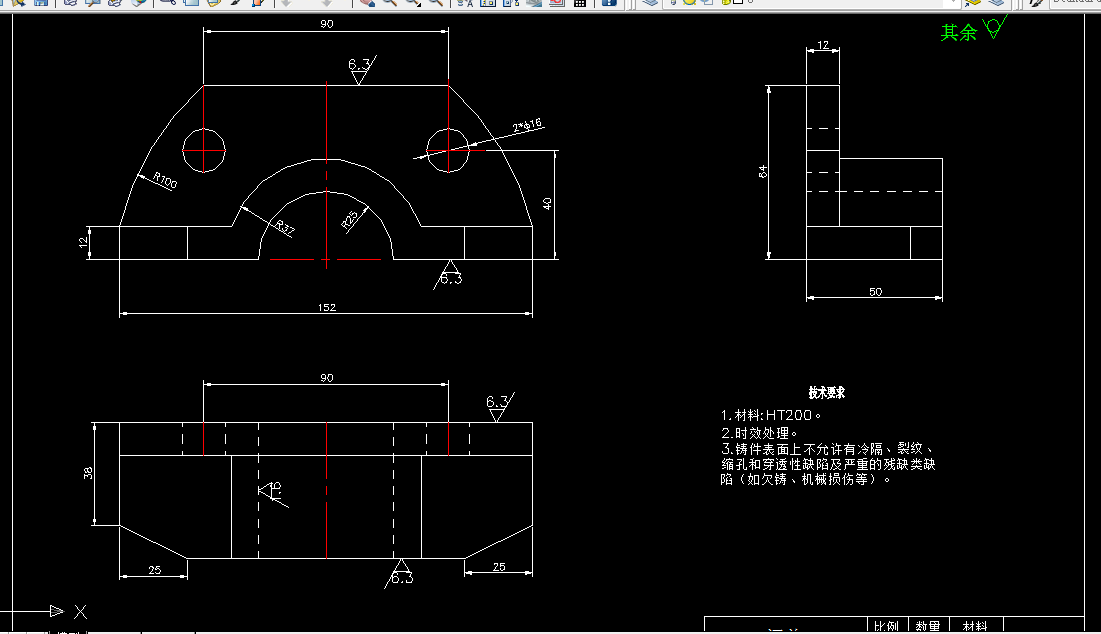Click the 比例 cell in the title block
Screen dimensions: 1101x634
pyautogui.click(x=886, y=624)
